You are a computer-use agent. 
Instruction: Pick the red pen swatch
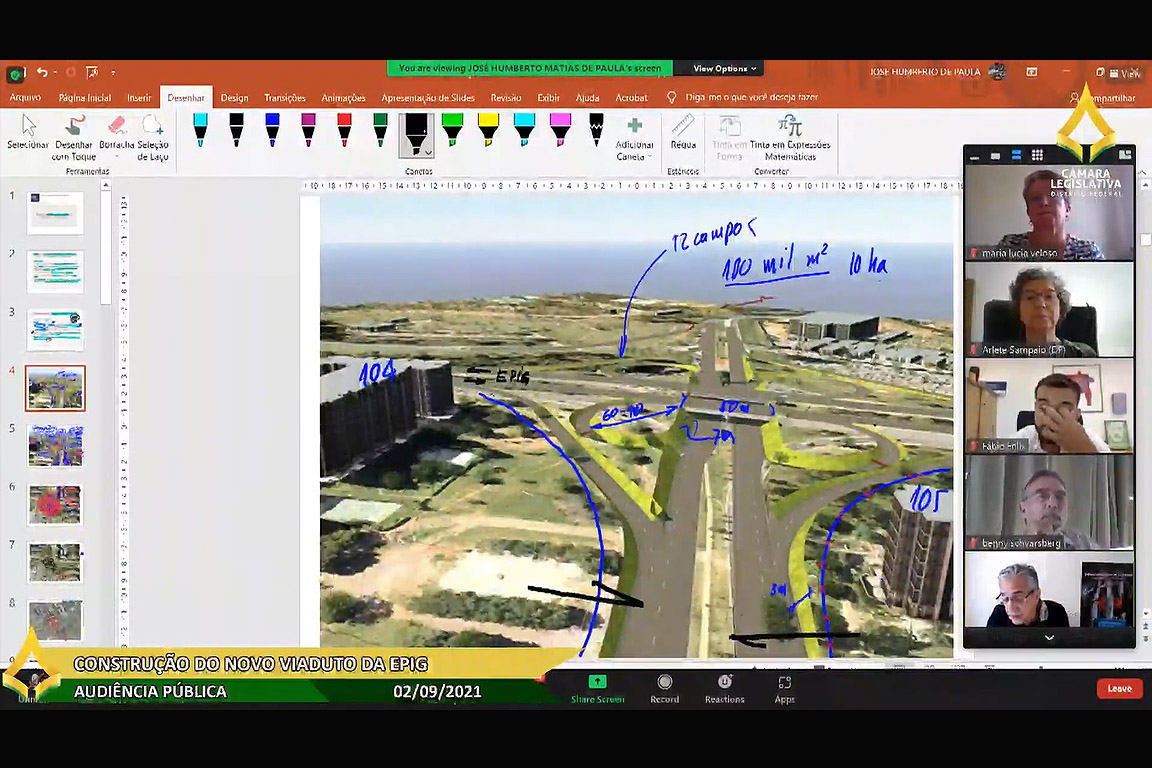point(344,129)
